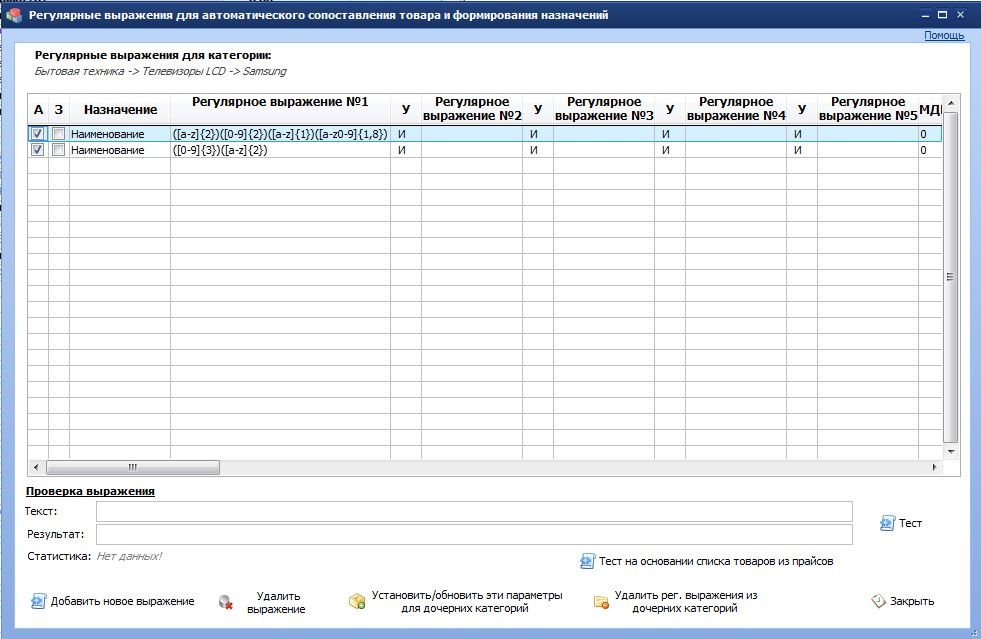This screenshot has width=981, height=639.
Task: Select the Наименование cell in the first row
Action: [120, 133]
